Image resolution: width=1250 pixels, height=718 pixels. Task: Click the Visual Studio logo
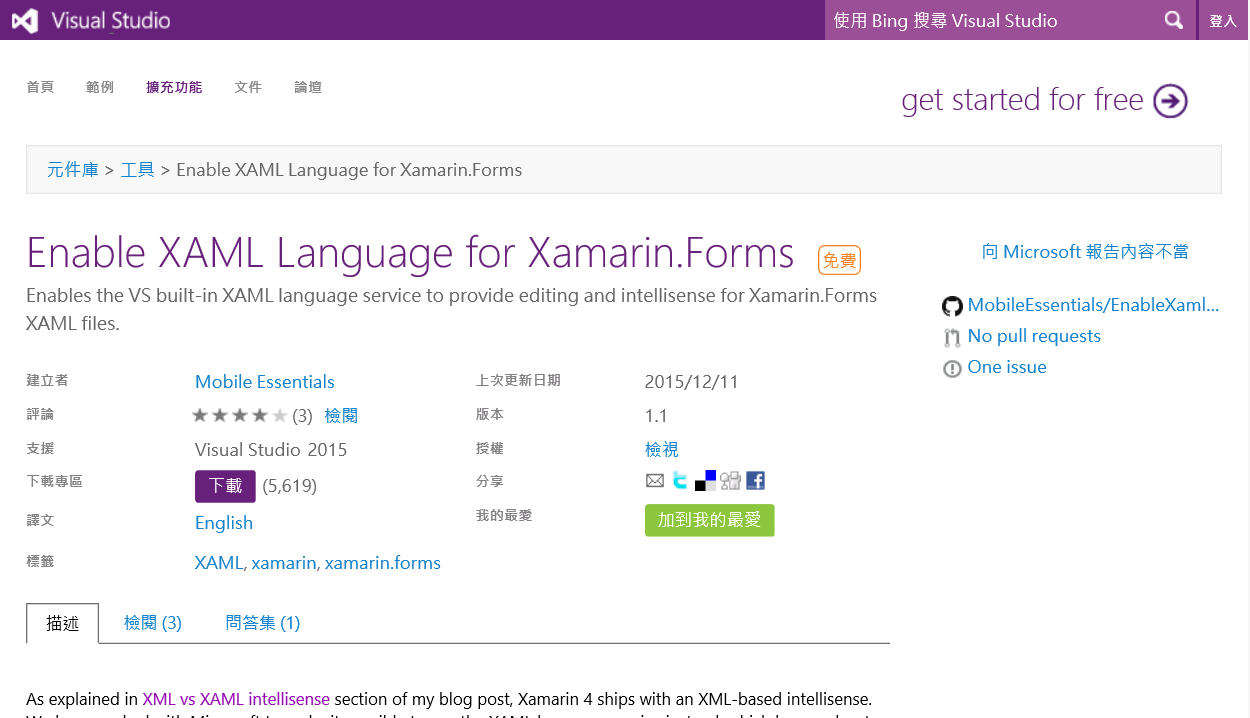tap(91, 20)
